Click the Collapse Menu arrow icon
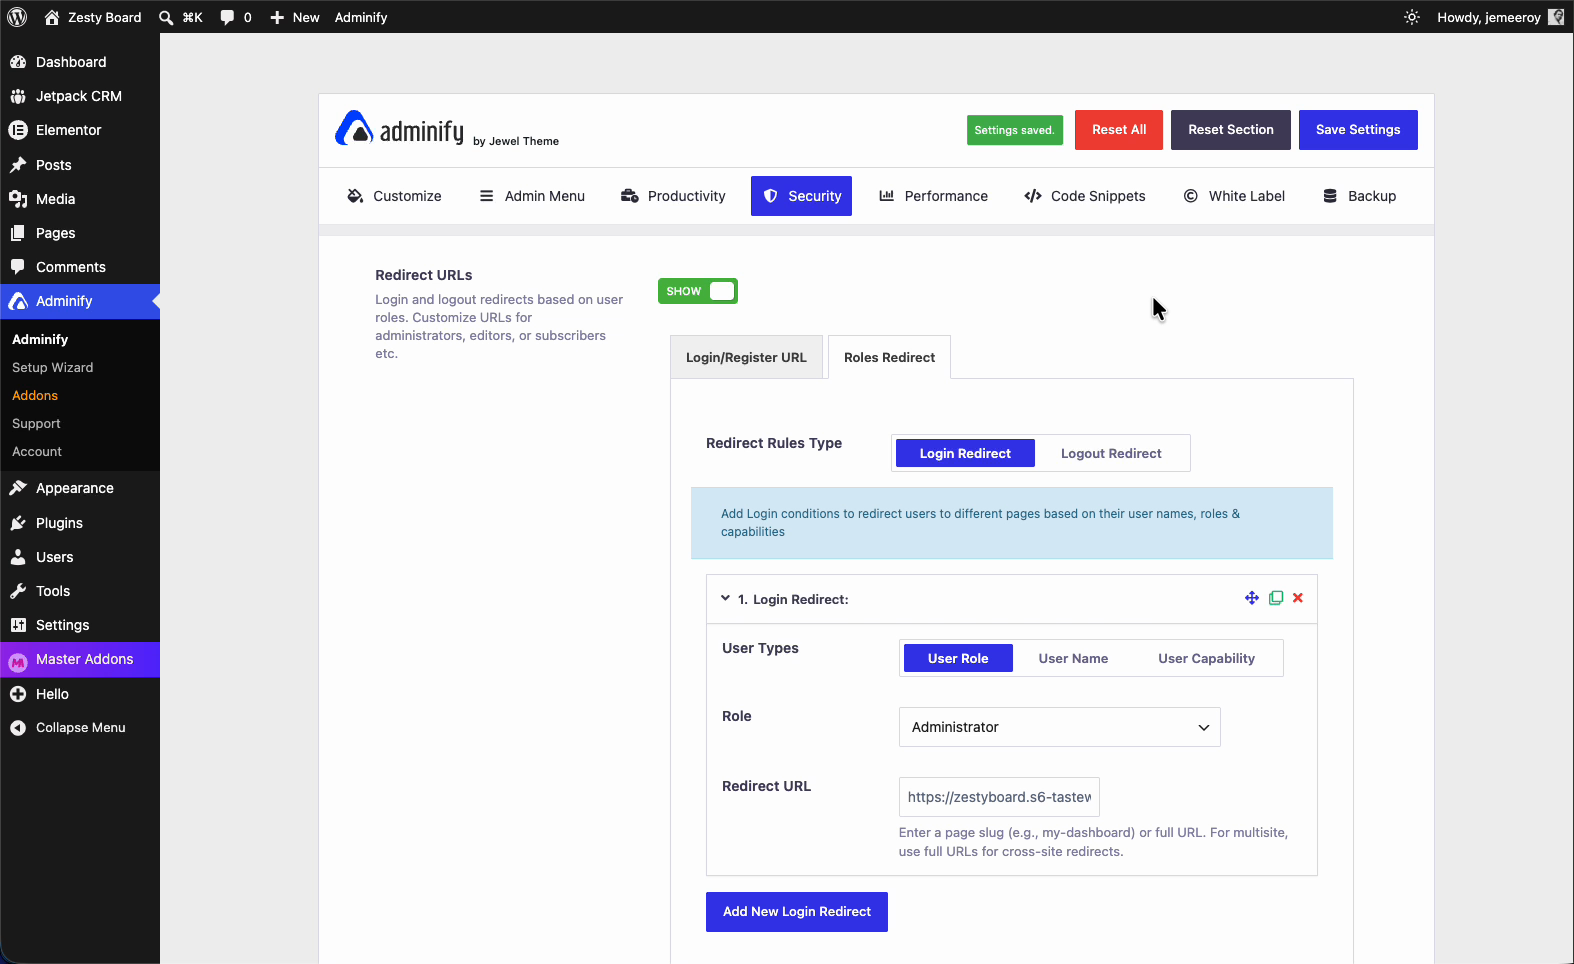The width and height of the screenshot is (1574, 964). pos(18,728)
